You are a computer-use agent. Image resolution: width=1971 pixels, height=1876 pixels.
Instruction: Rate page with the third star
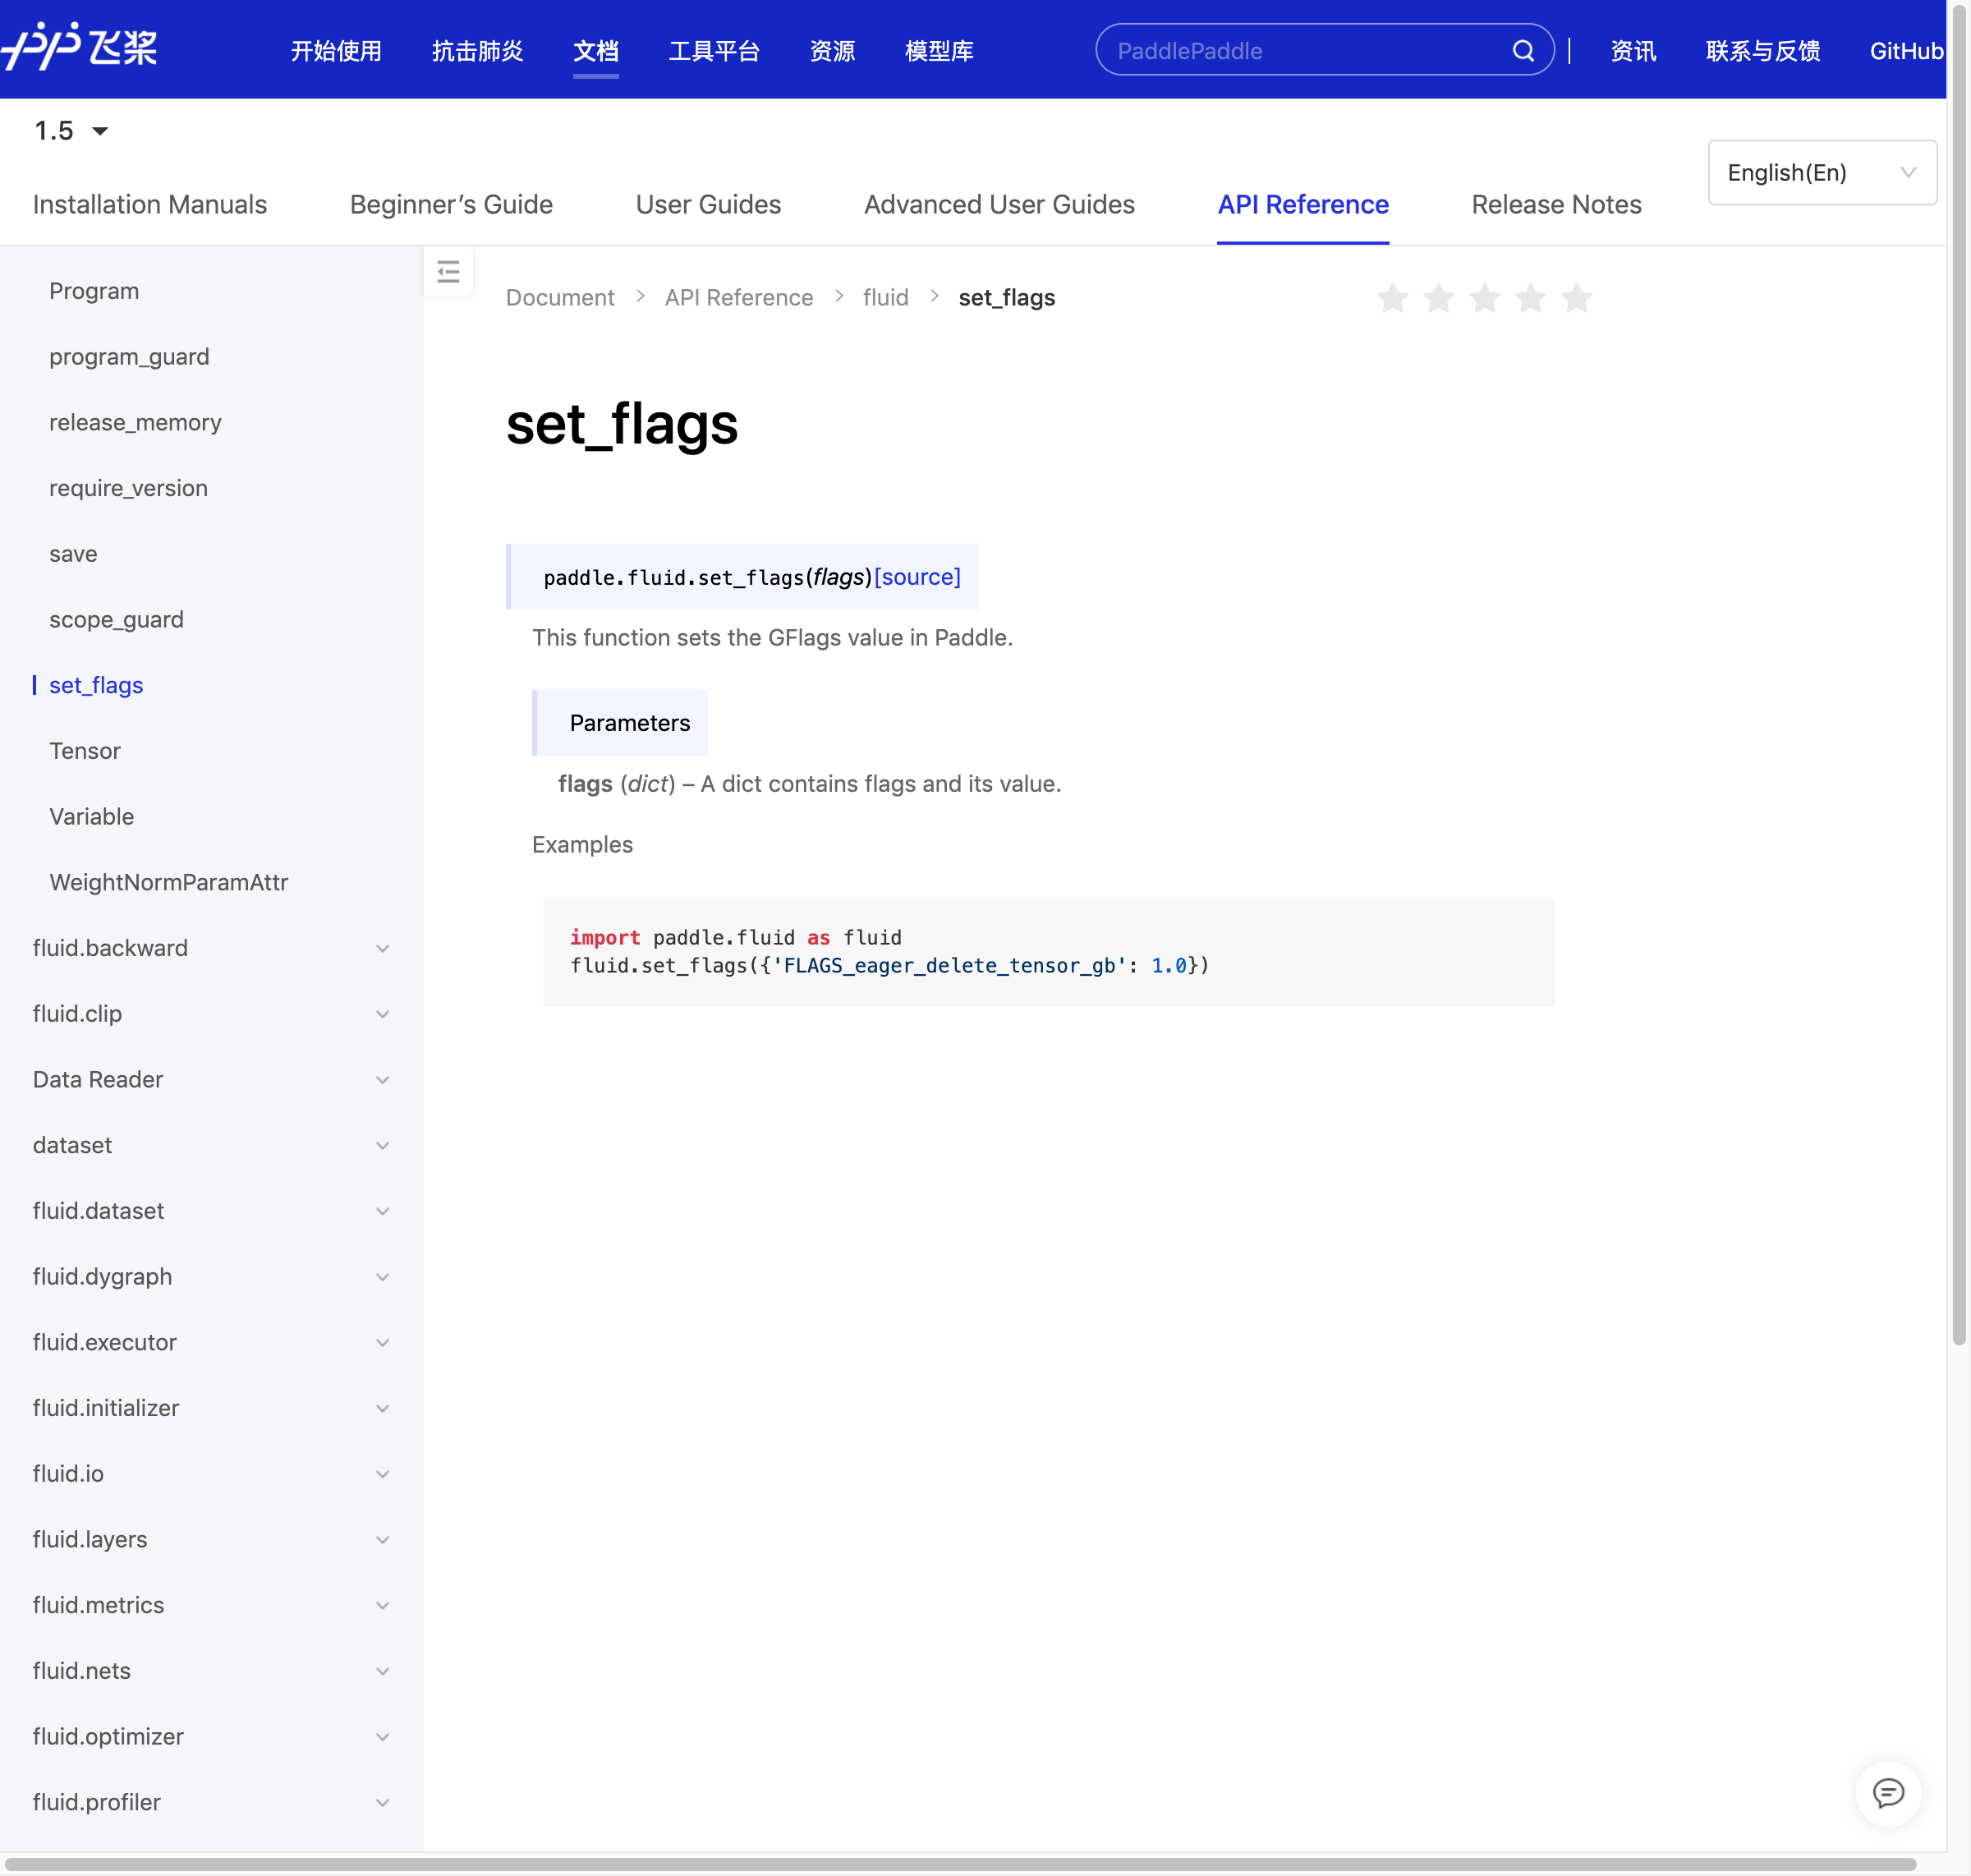pos(1484,298)
